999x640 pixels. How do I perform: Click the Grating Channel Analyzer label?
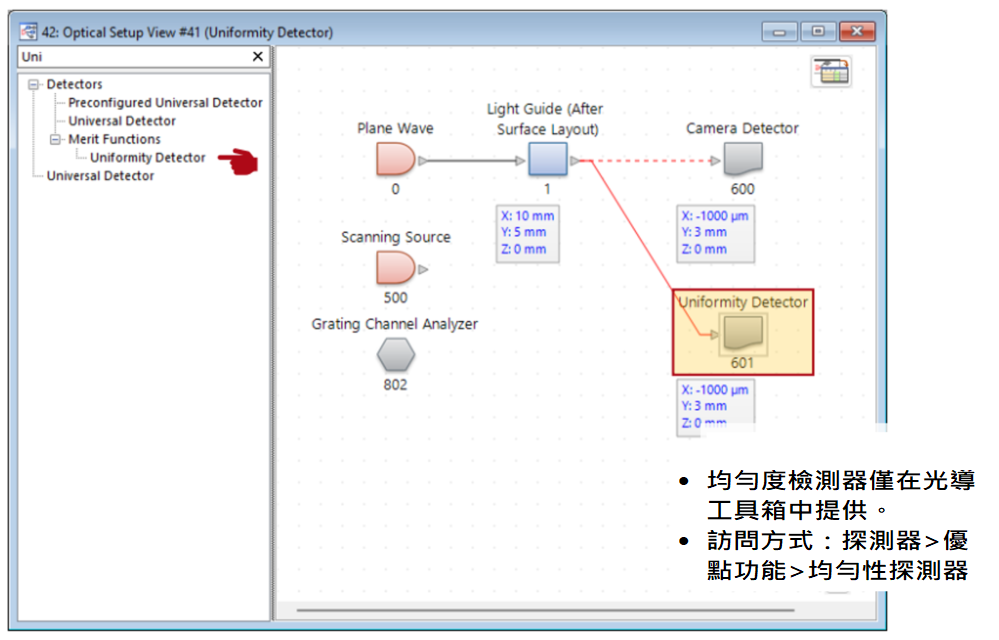tap(394, 324)
